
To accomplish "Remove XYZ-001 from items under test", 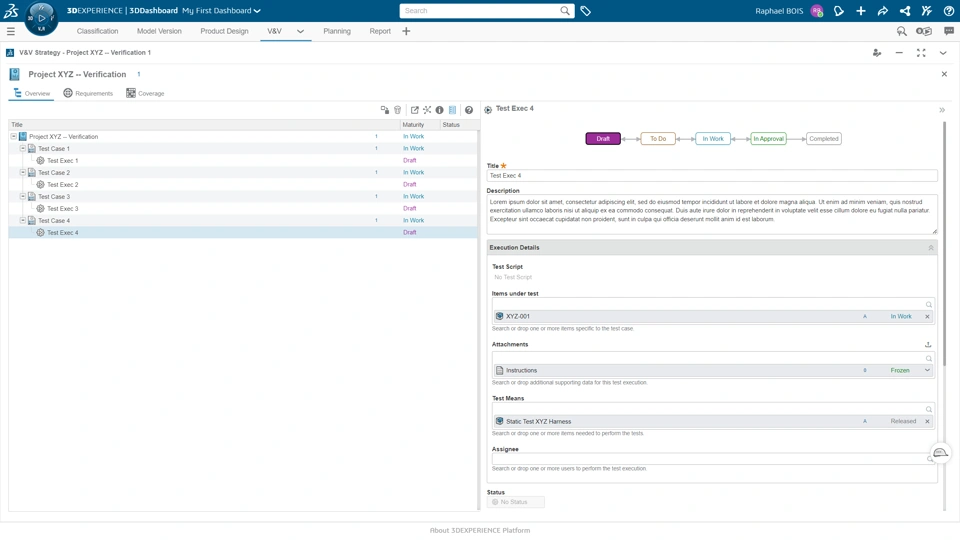I will [927, 317].
